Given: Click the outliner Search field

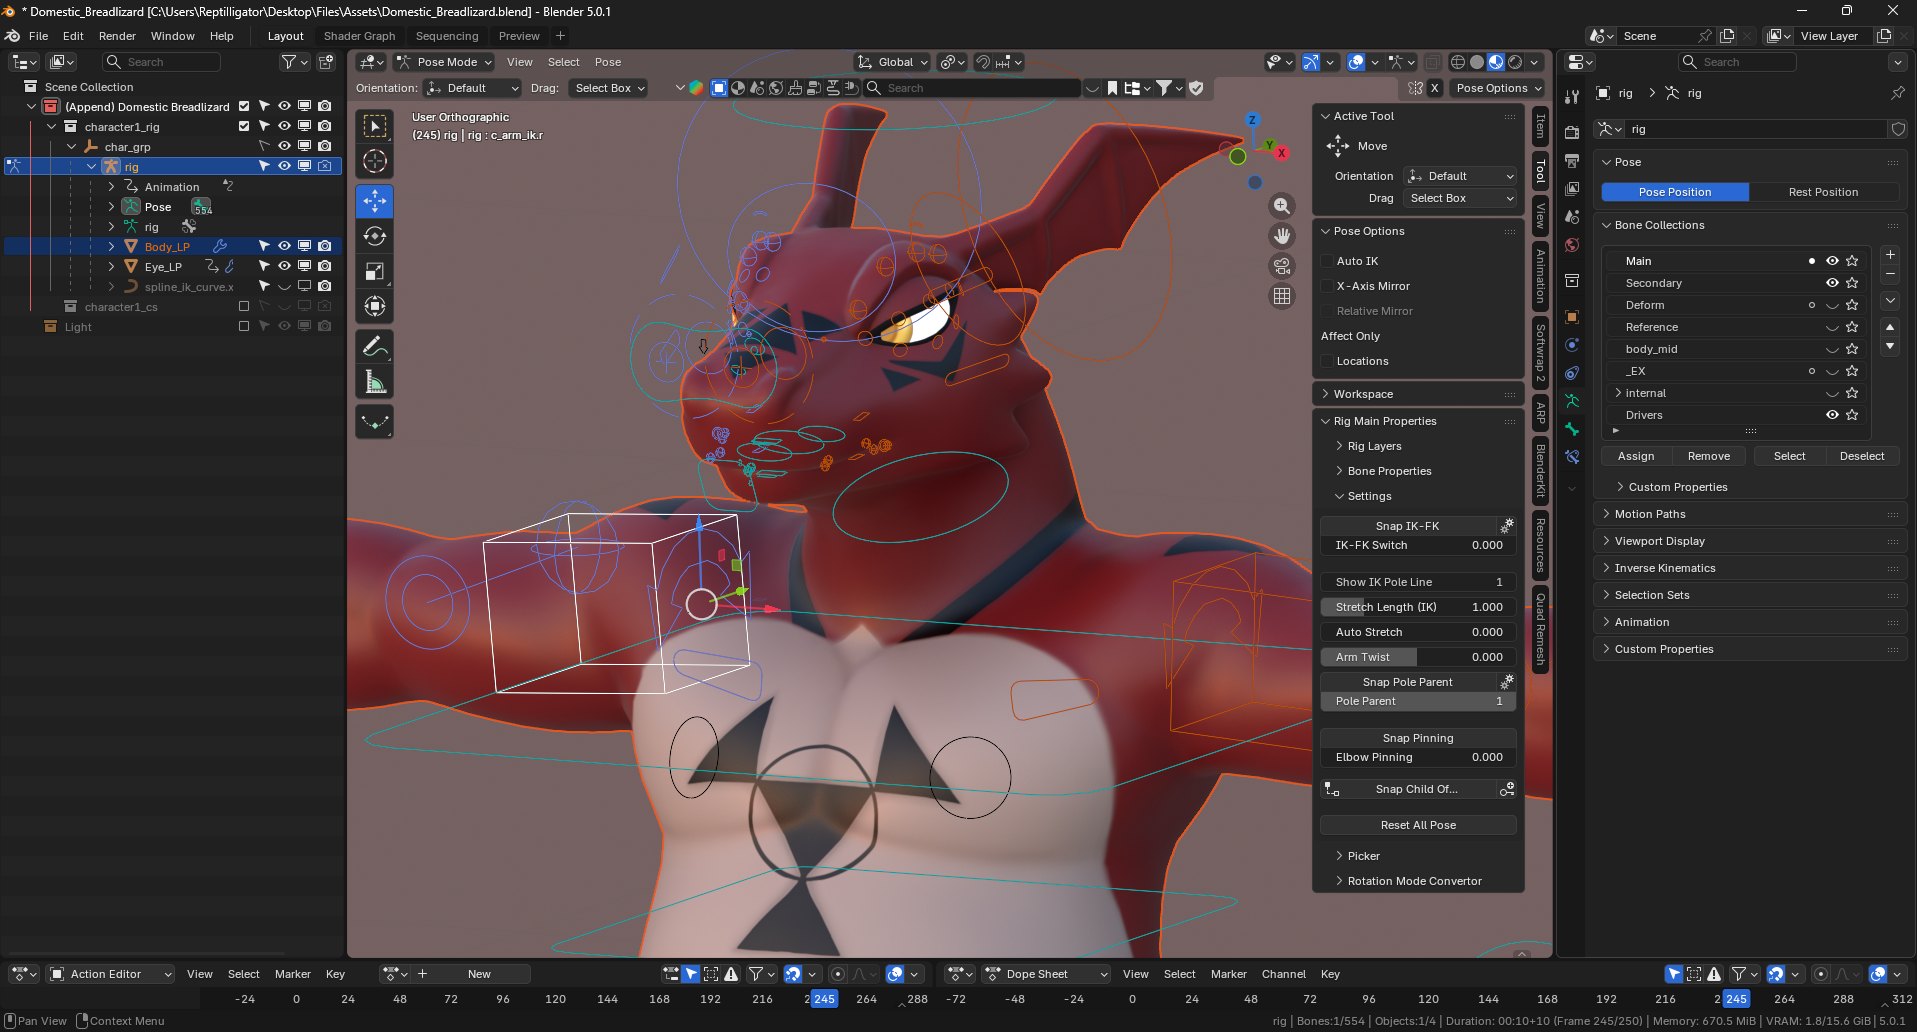Looking at the screenshot, I should point(162,62).
